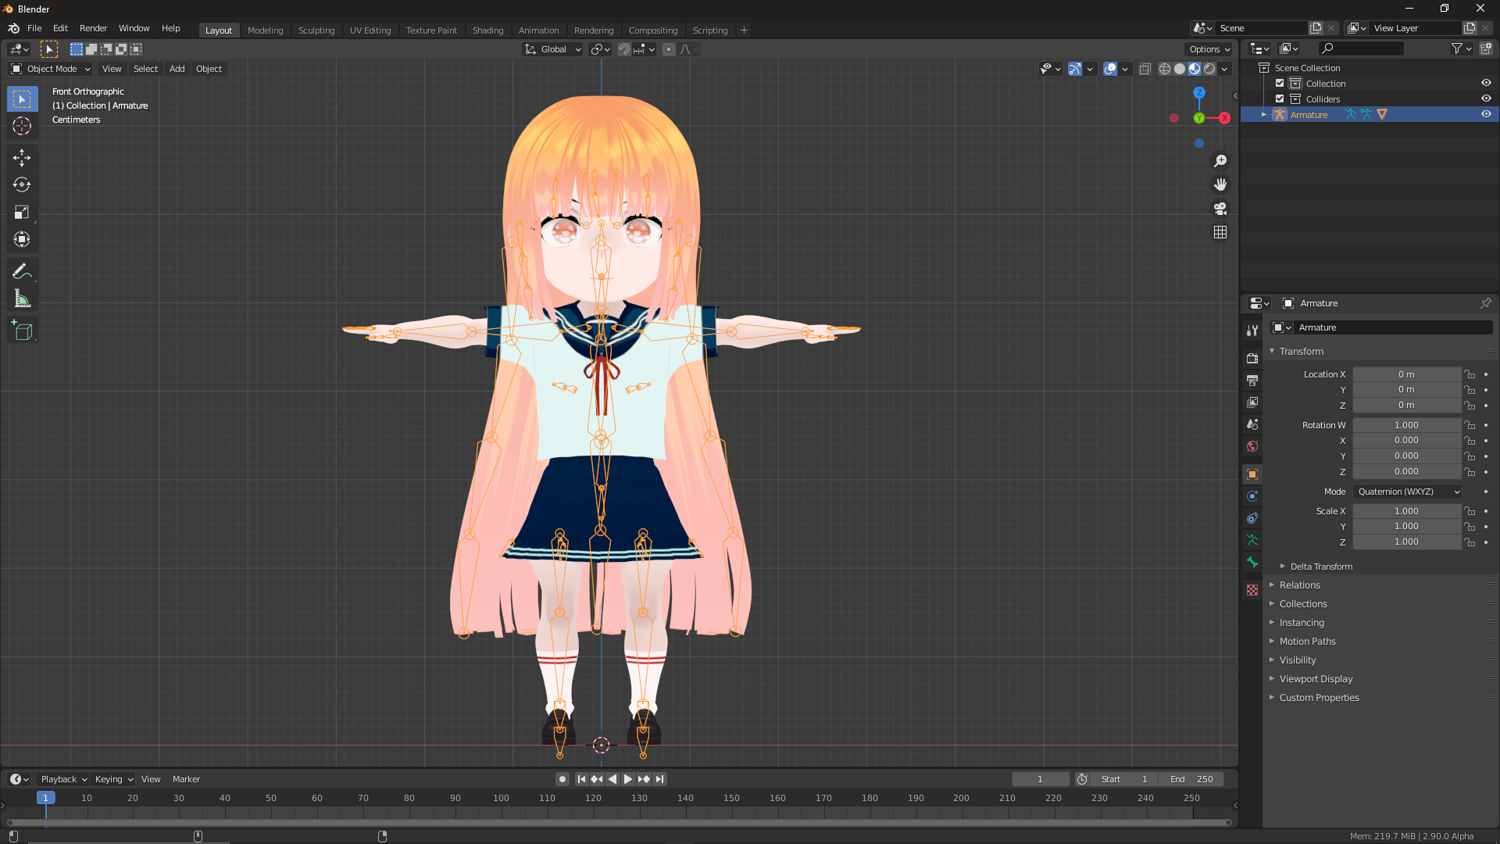Toggle camera view with the camera icon
Image resolution: width=1500 pixels, height=844 pixels.
[1220, 209]
